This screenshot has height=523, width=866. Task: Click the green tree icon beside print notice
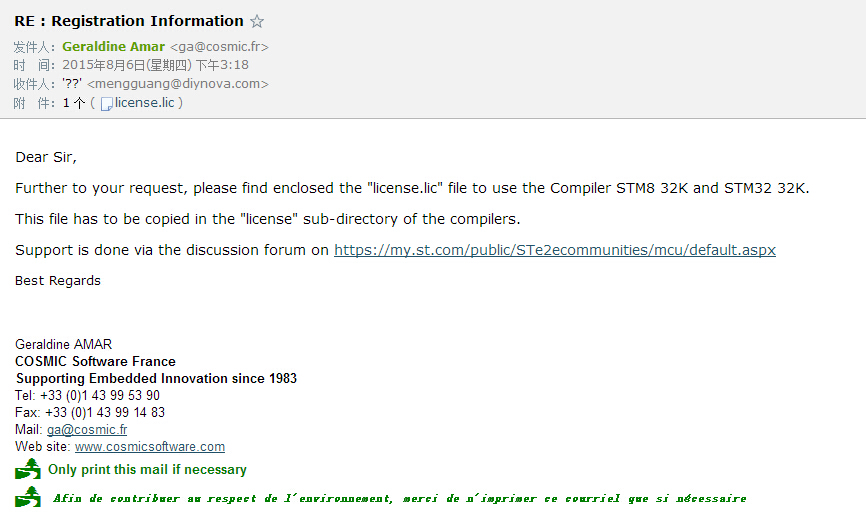coord(28,469)
